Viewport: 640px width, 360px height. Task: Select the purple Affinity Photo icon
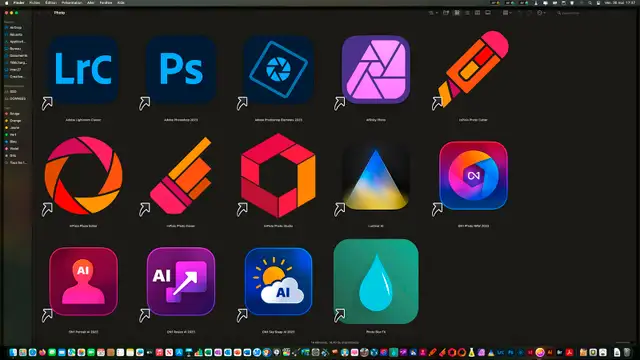coord(376,69)
